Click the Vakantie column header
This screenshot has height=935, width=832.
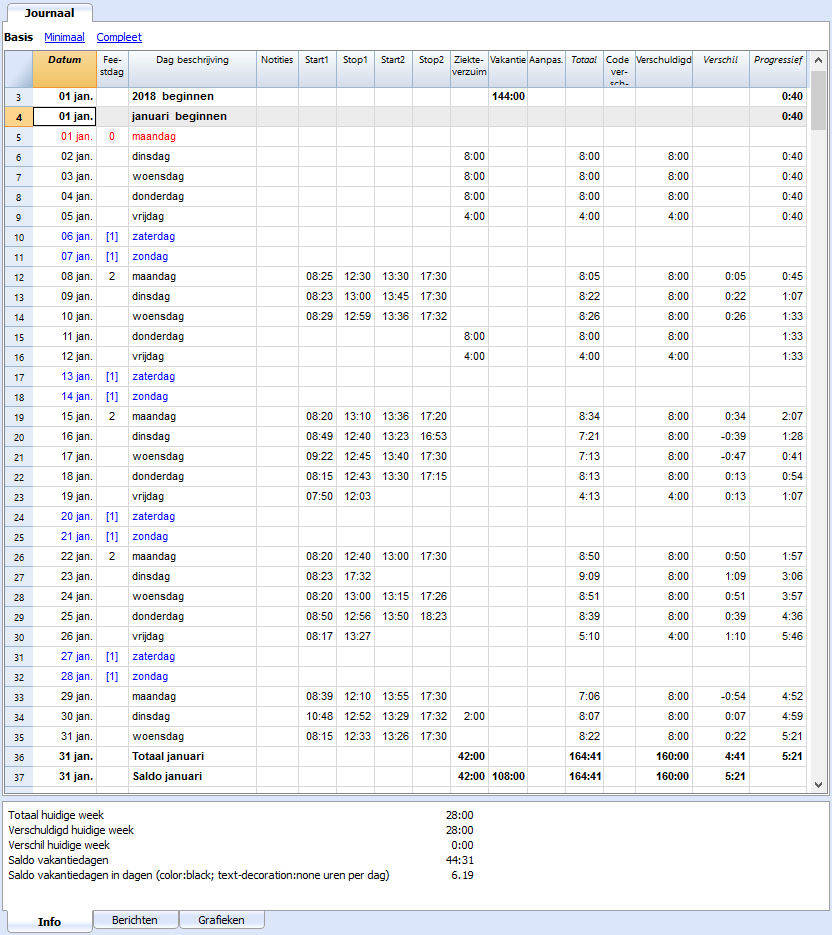click(508, 69)
